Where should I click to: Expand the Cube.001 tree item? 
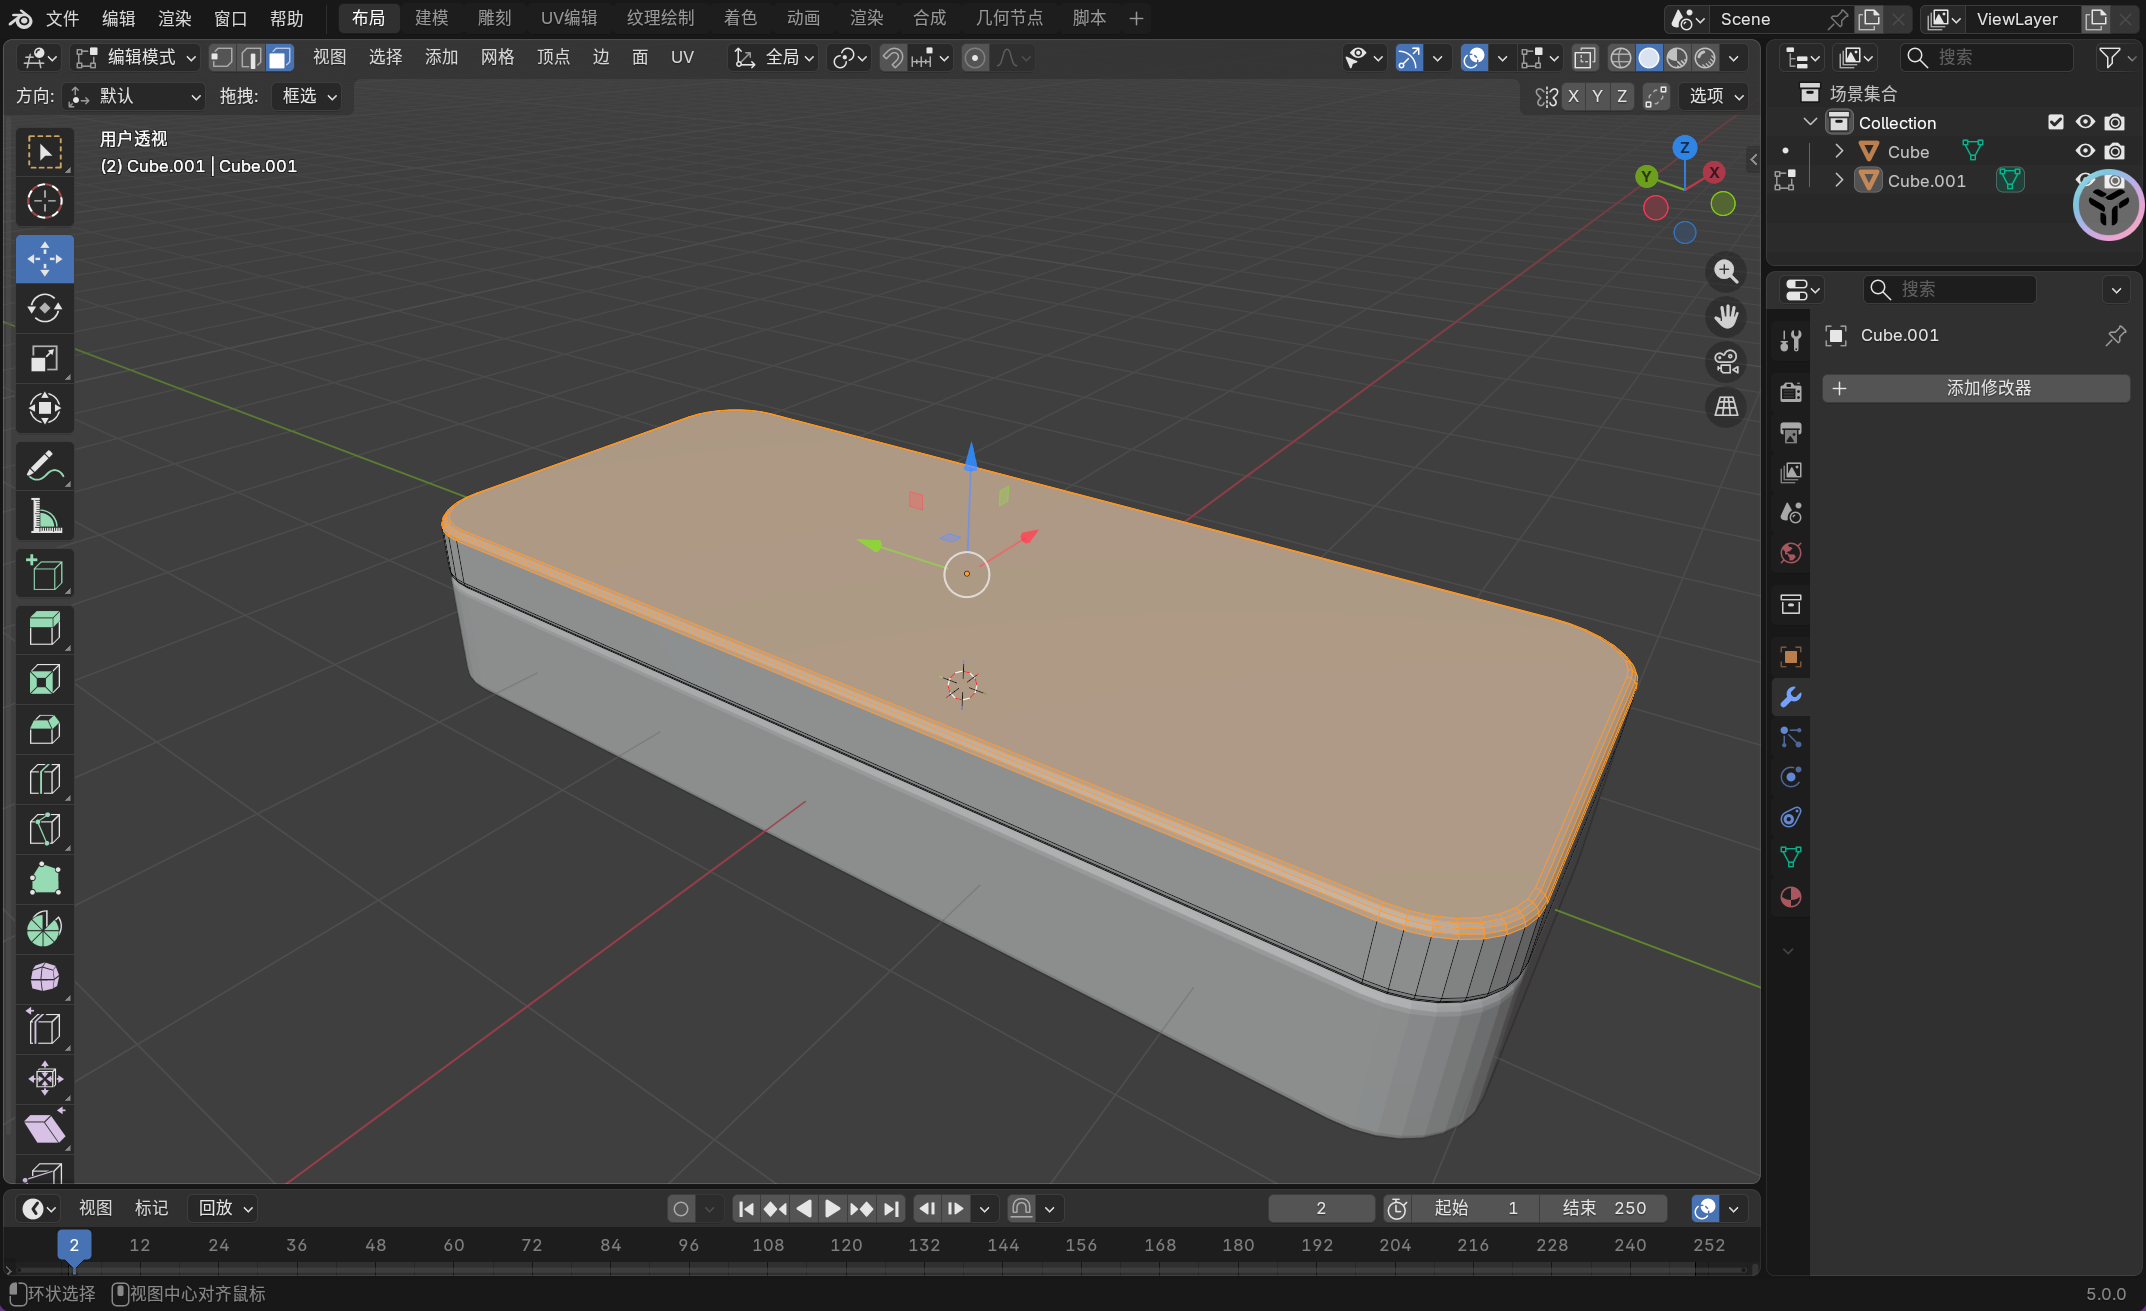click(x=1839, y=180)
